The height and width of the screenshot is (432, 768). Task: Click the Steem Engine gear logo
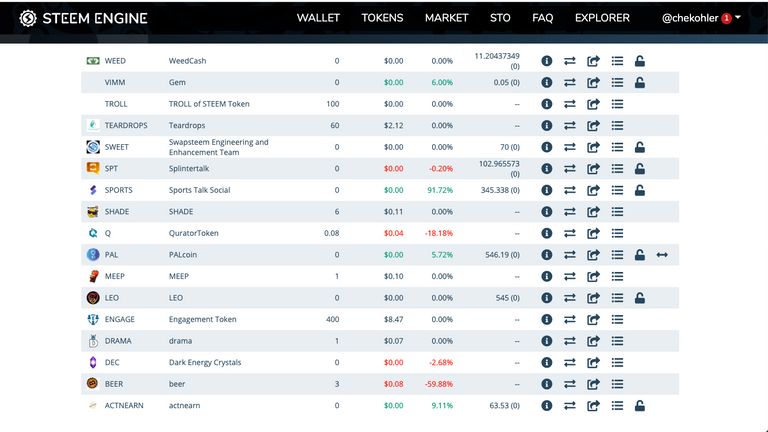pos(28,19)
